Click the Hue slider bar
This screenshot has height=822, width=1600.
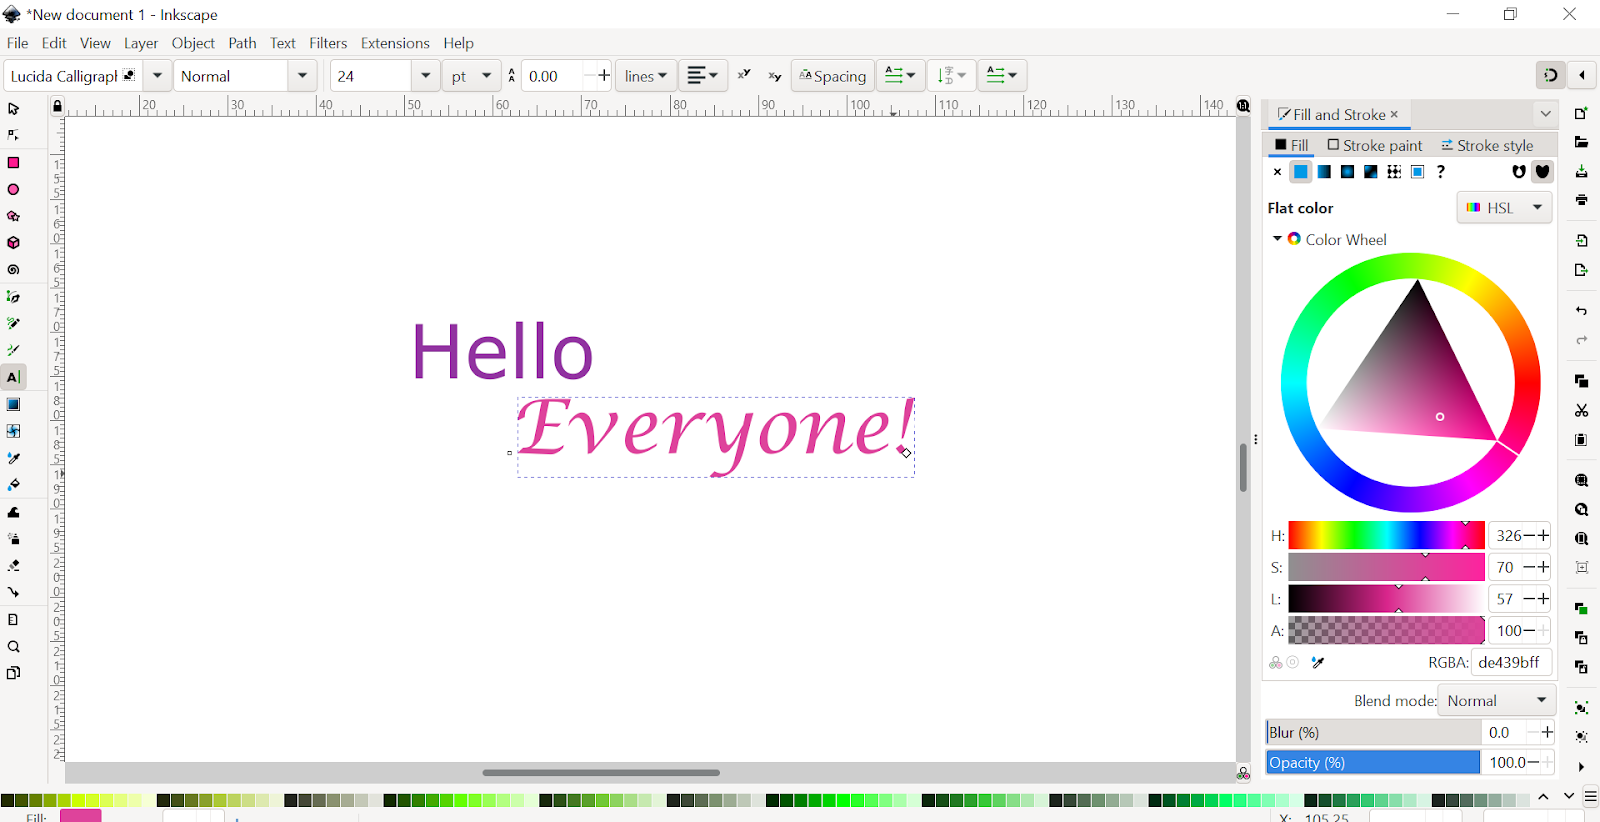pos(1386,536)
